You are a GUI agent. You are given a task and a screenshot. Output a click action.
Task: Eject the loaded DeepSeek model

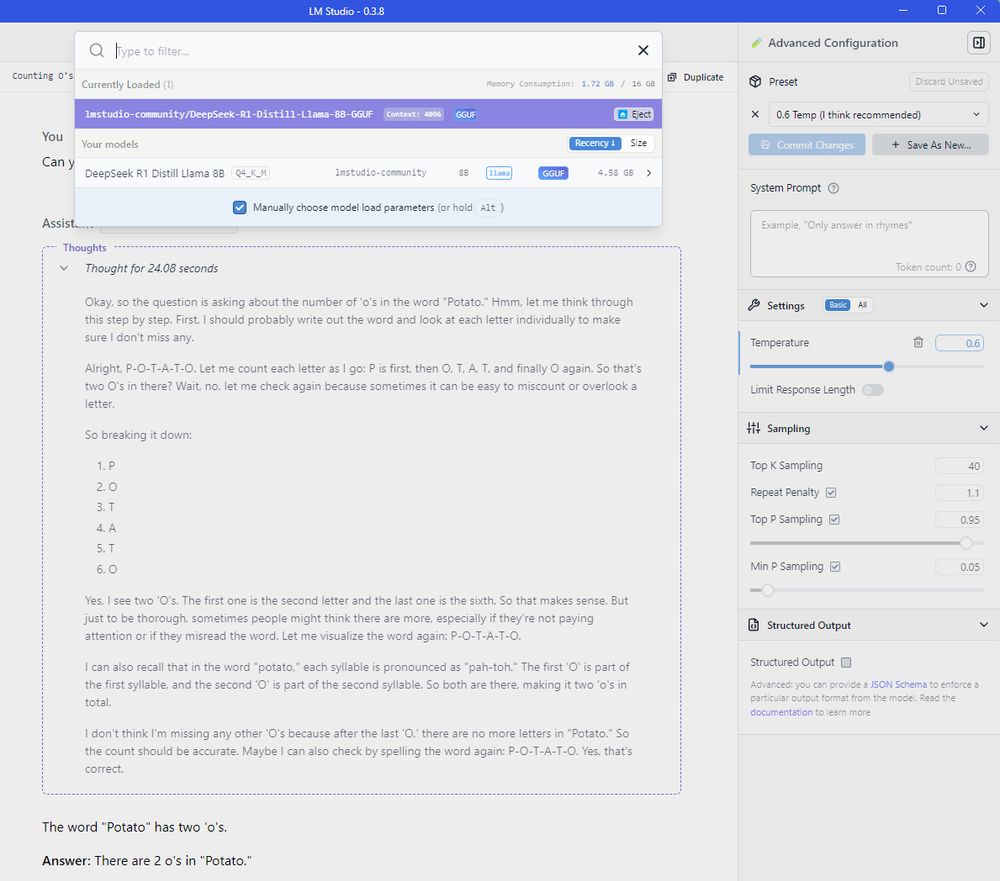633,114
